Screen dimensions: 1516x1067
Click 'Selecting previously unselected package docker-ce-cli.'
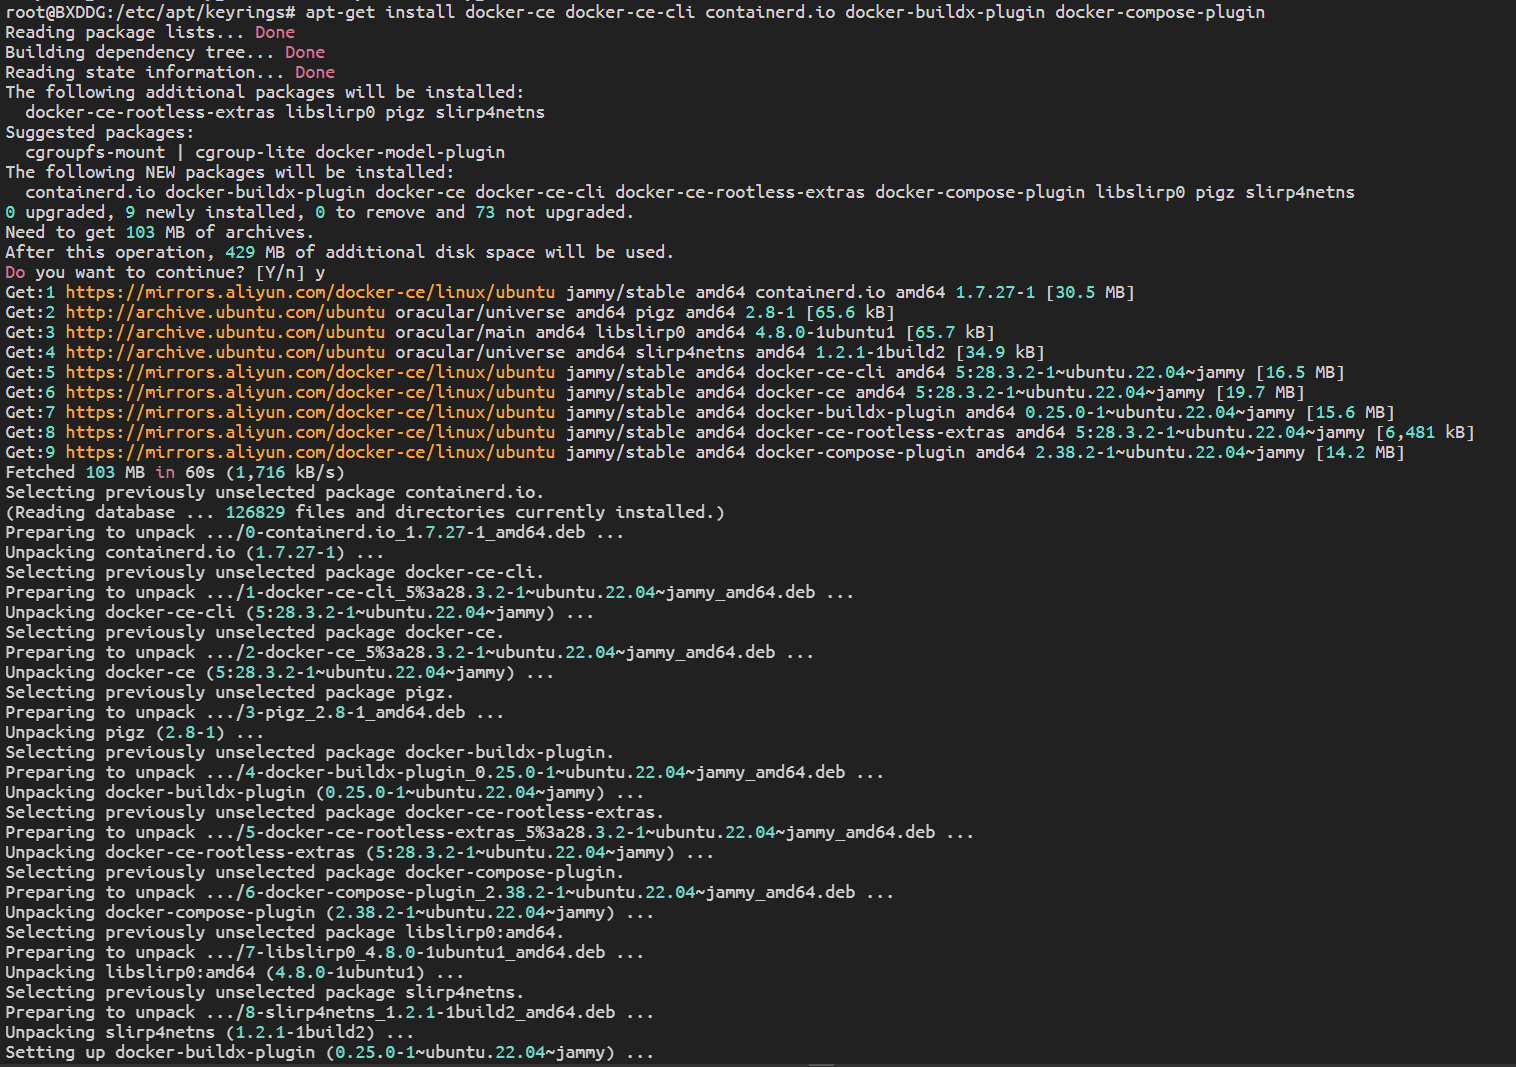coord(275,572)
